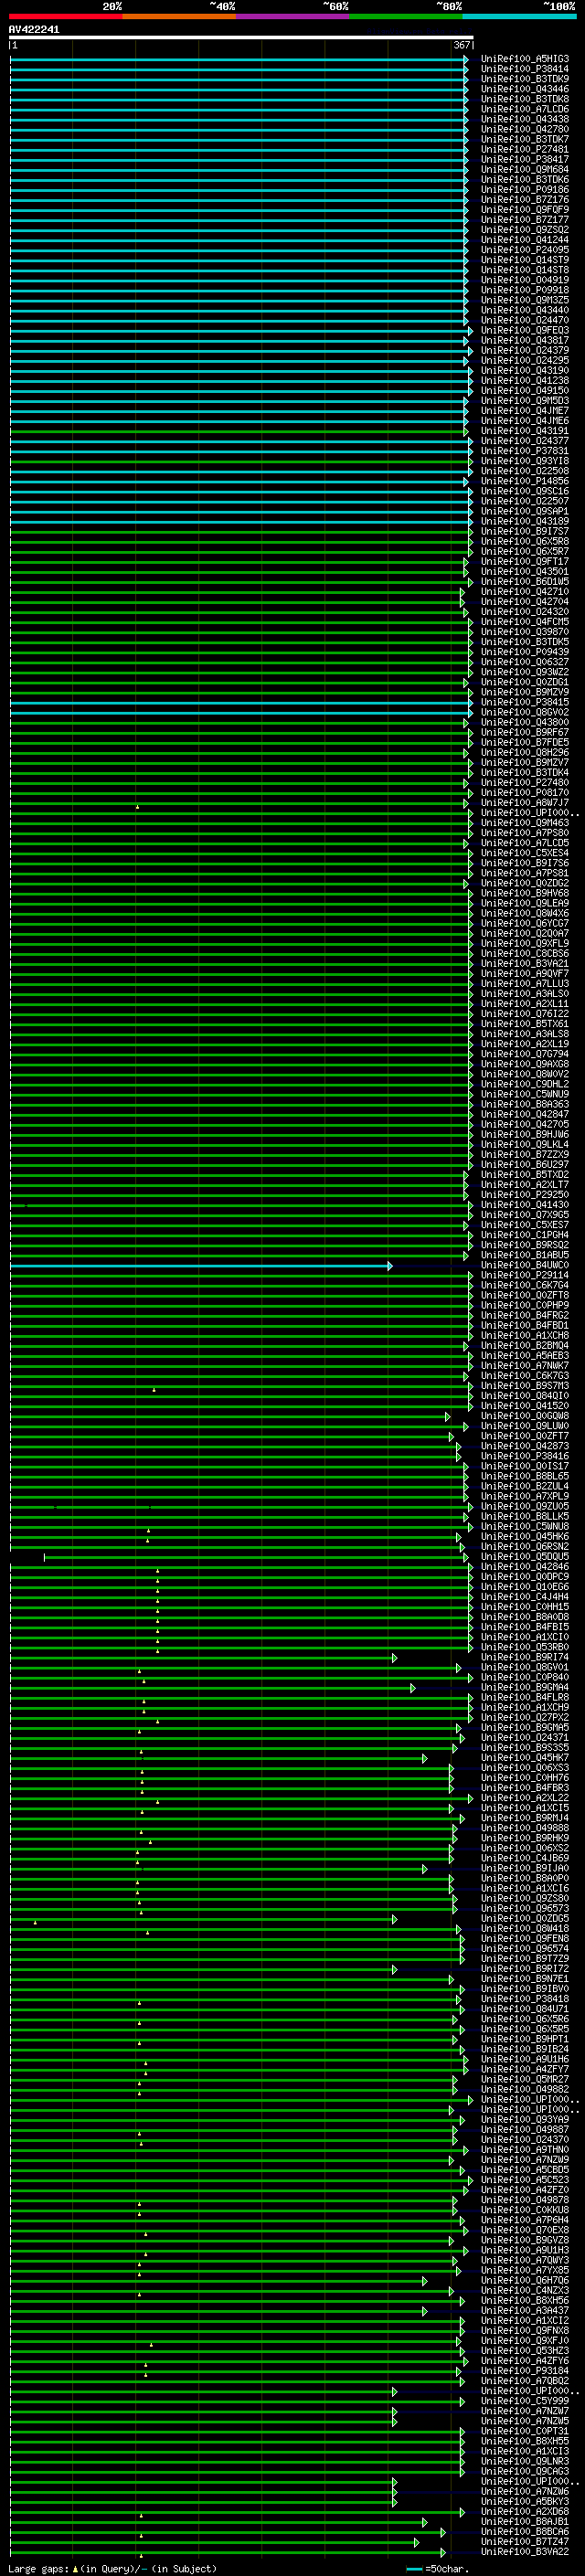585x2576 pixels.
Task: Click hit UniRef100_Q43446
Action: click(x=525, y=89)
